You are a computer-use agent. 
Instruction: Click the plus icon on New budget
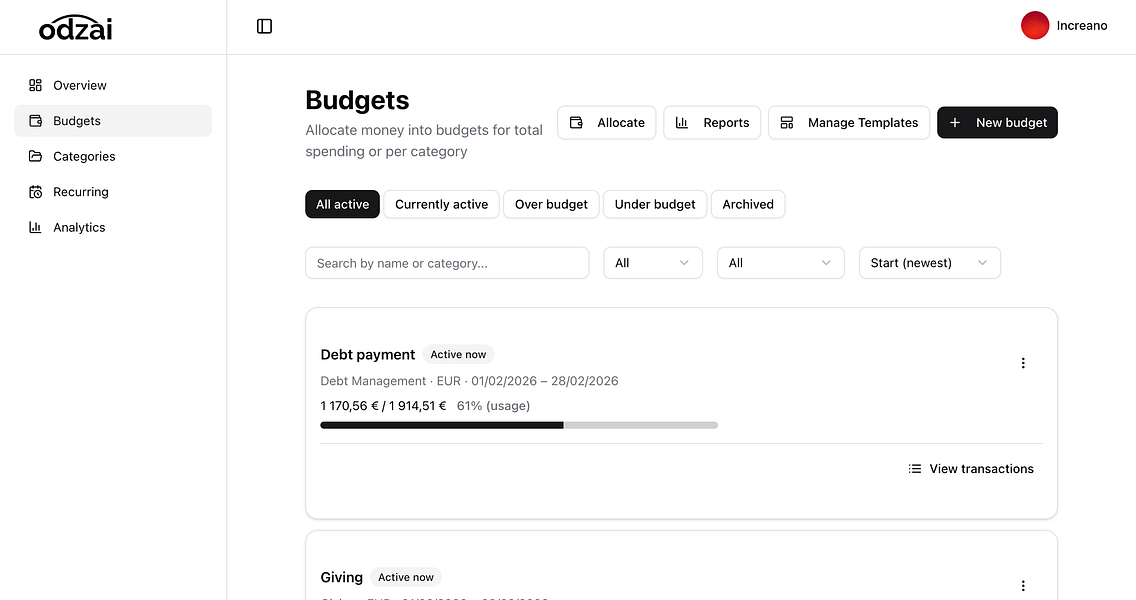click(955, 122)
